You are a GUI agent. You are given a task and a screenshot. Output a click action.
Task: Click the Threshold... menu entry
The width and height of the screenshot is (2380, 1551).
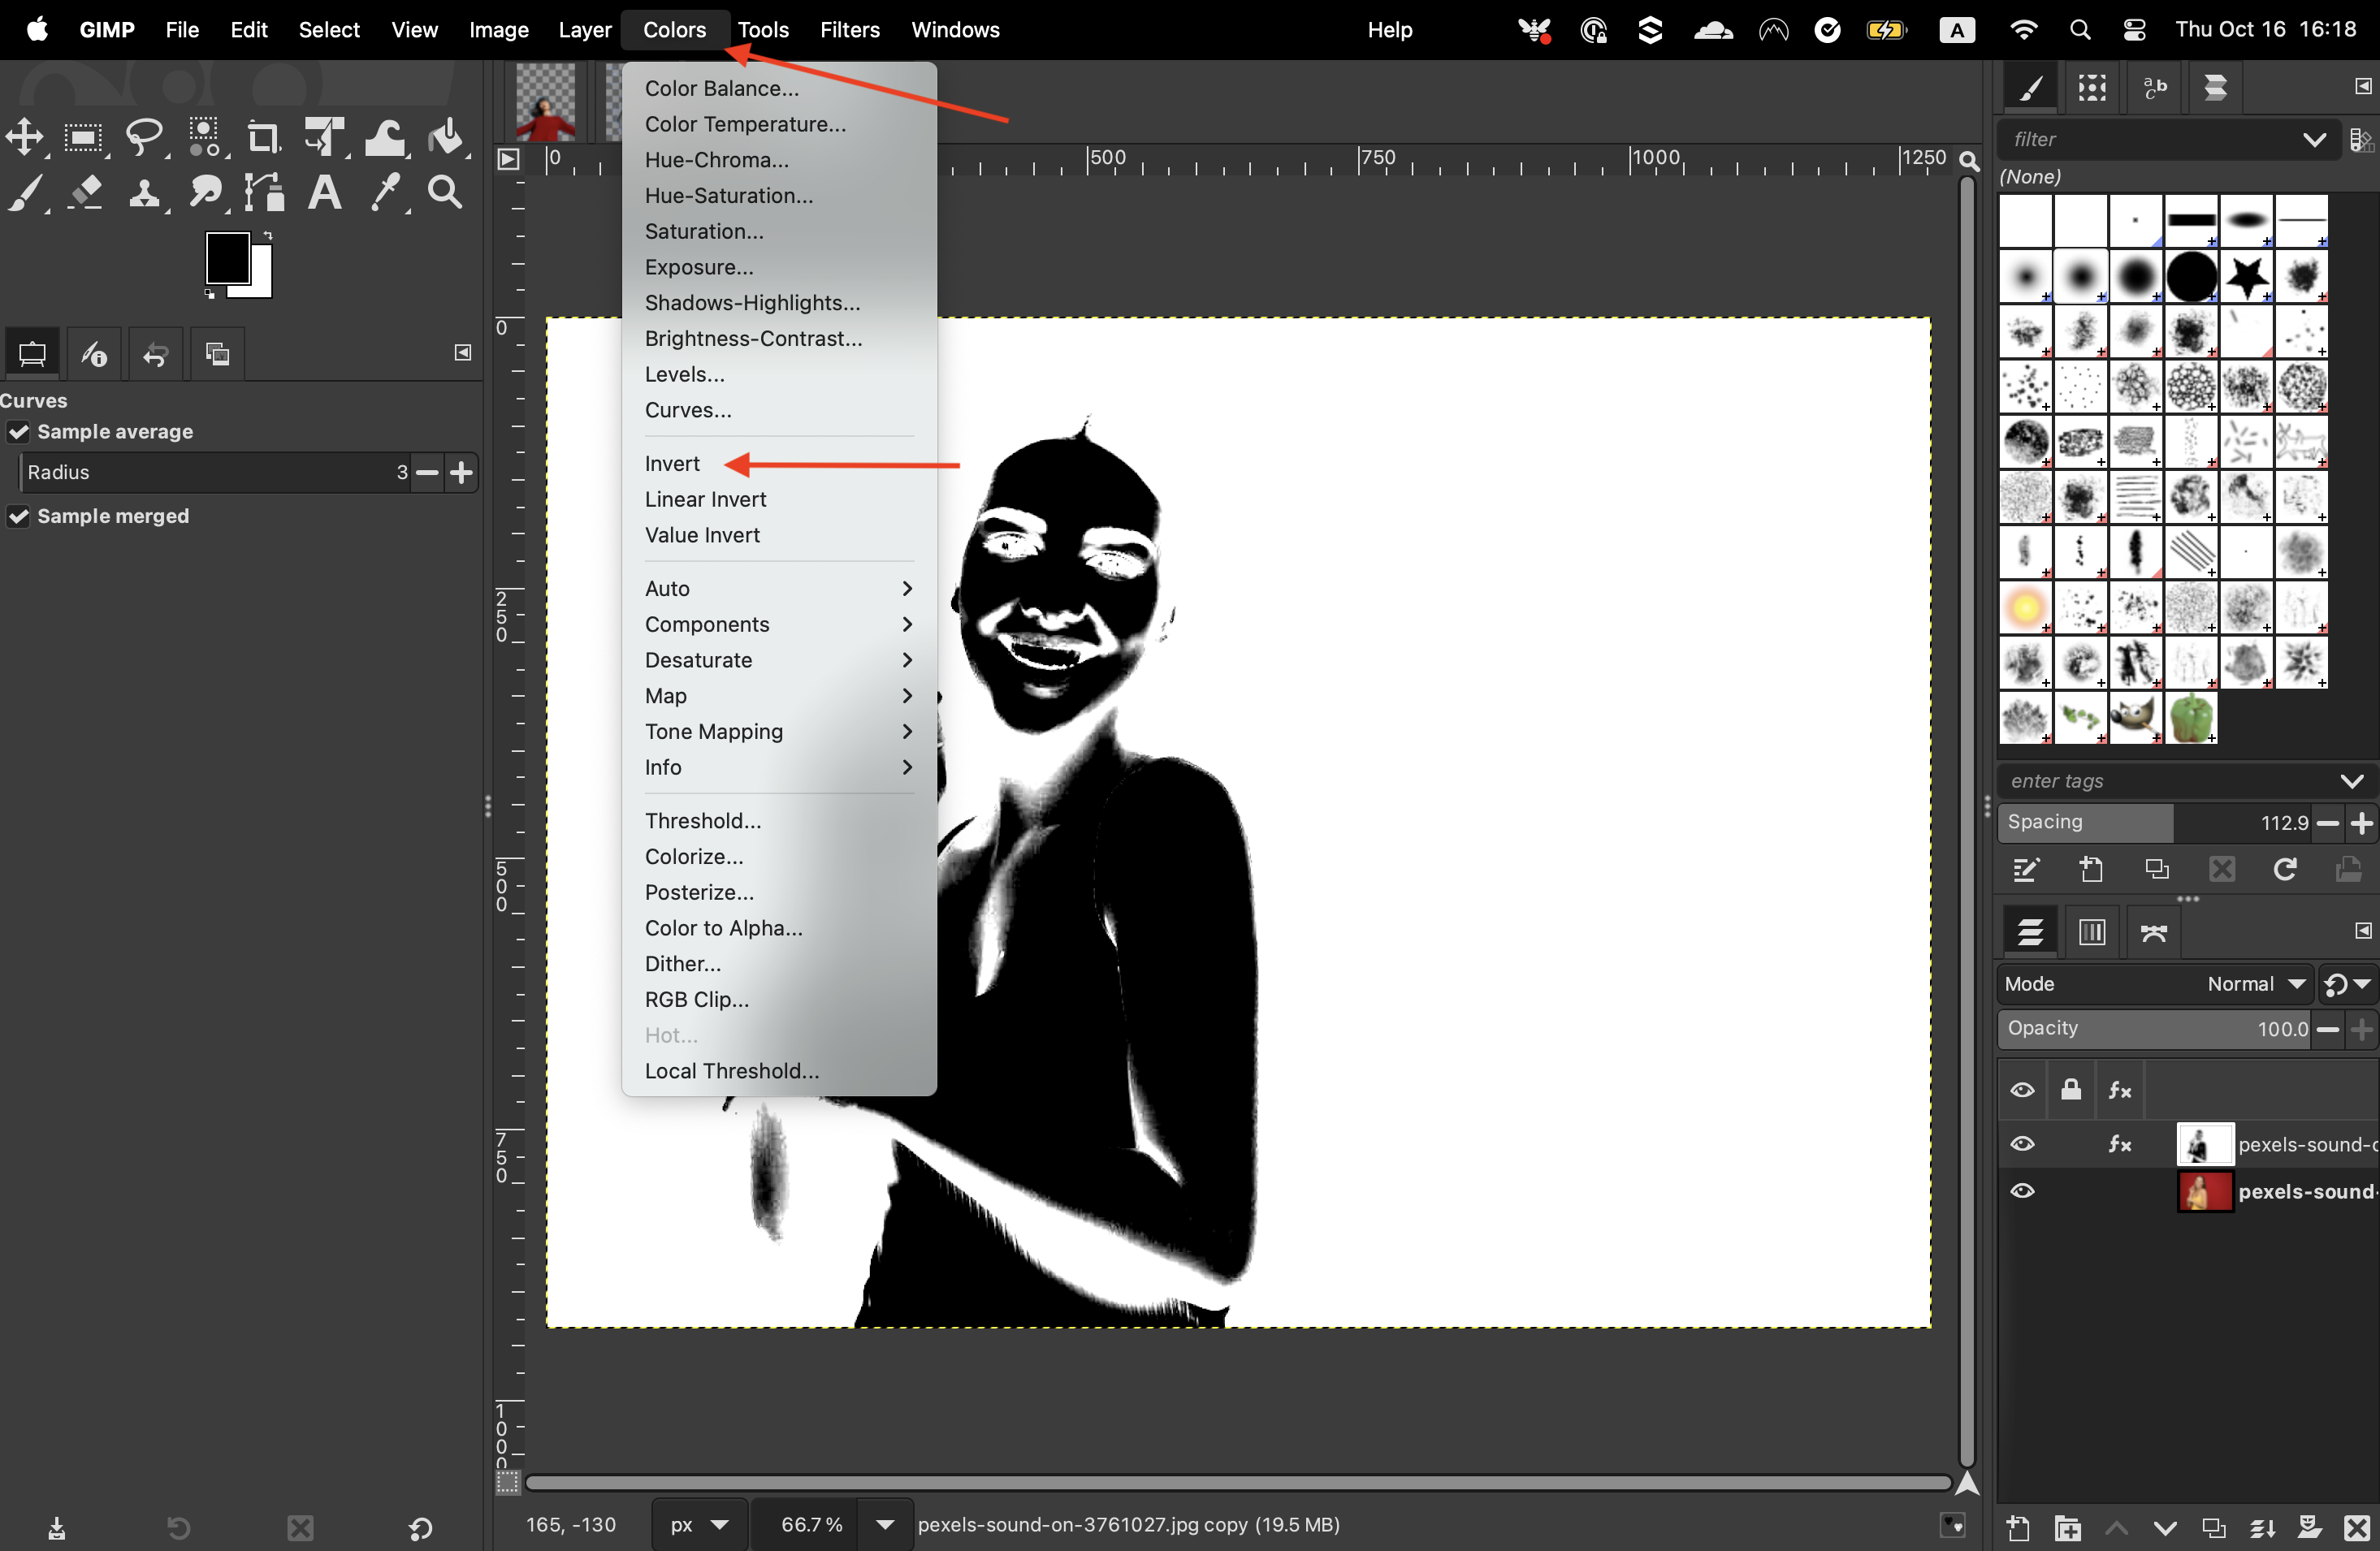[x=703, y=821]
